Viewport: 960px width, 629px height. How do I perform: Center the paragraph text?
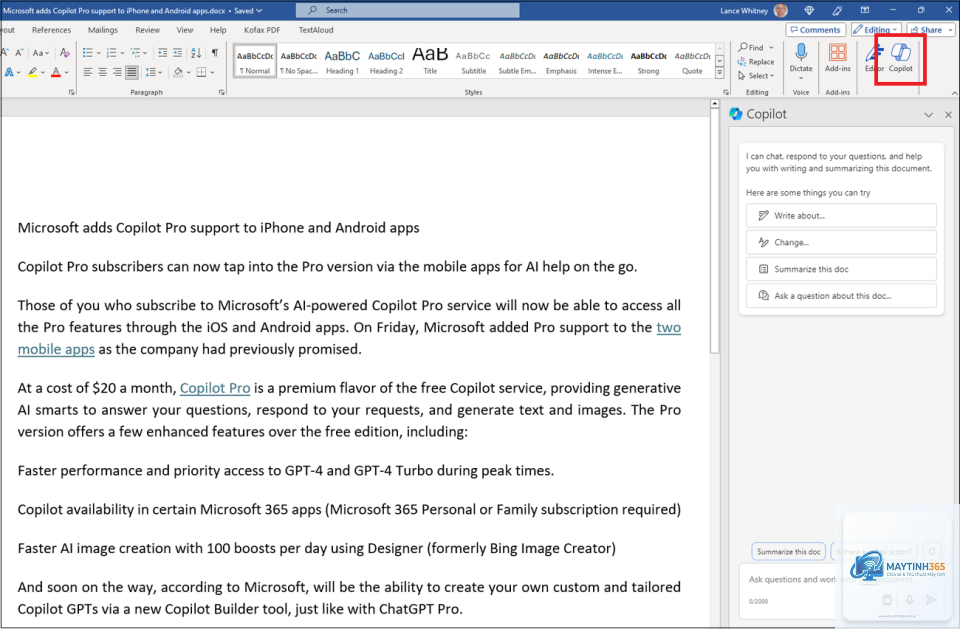click(102, 72)
